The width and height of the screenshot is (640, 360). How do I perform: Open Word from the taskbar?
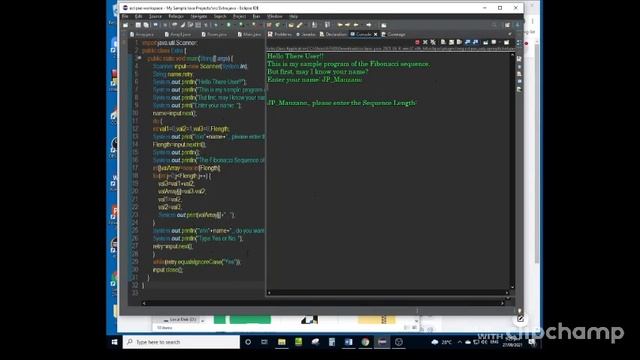349,342
